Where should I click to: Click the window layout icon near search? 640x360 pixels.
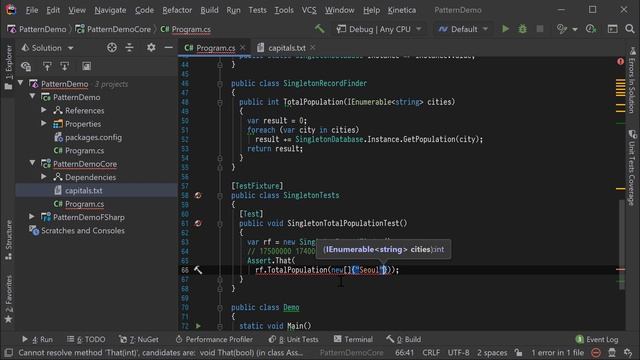[x=612, y=29]
